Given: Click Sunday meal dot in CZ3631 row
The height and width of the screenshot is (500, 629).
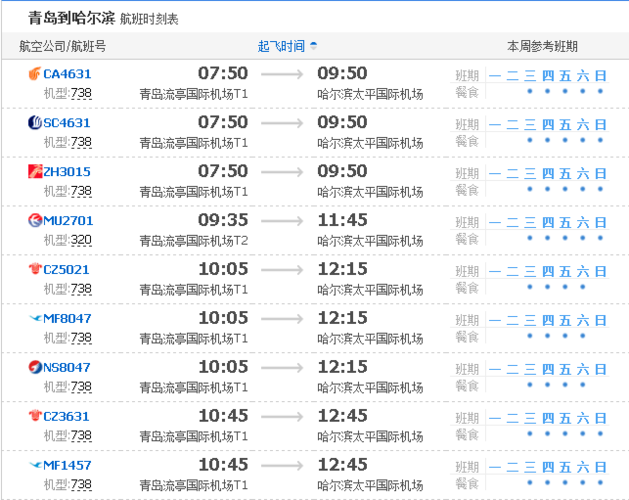Looking at the screenshot, I should [x=600, y=433].
